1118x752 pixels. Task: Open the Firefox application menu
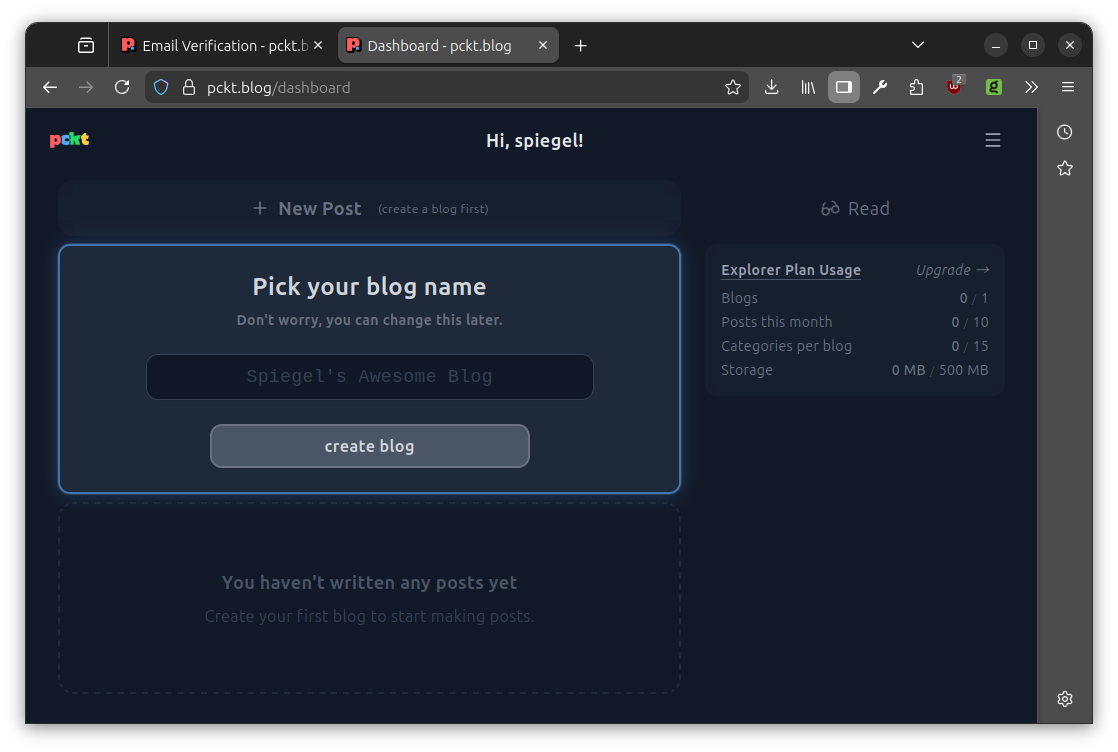pos(1068,87)
